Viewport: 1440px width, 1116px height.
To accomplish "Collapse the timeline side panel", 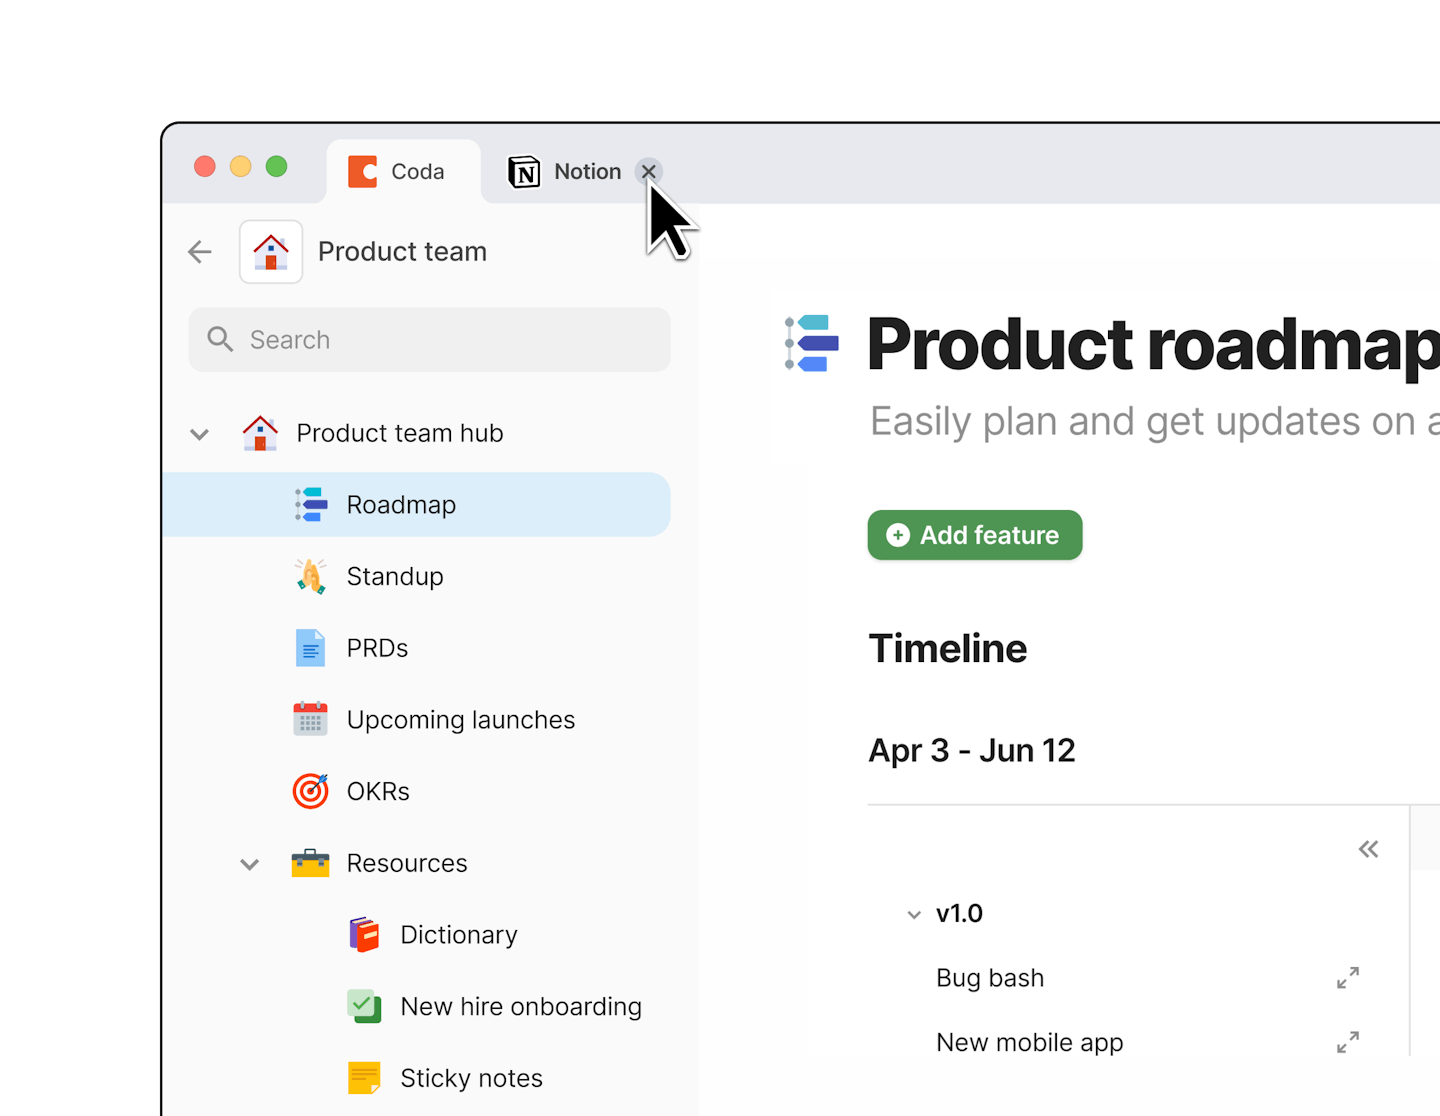I will coord(1368,849).
